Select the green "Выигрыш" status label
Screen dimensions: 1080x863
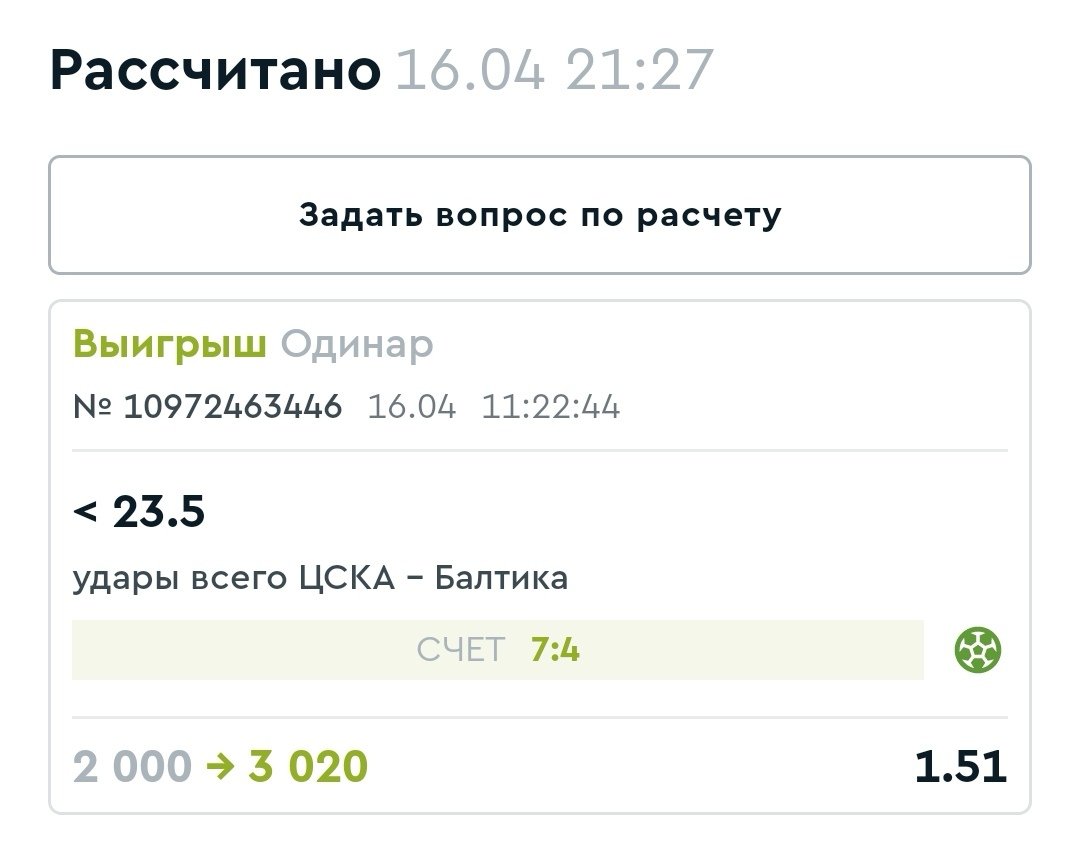coord(169,345)
